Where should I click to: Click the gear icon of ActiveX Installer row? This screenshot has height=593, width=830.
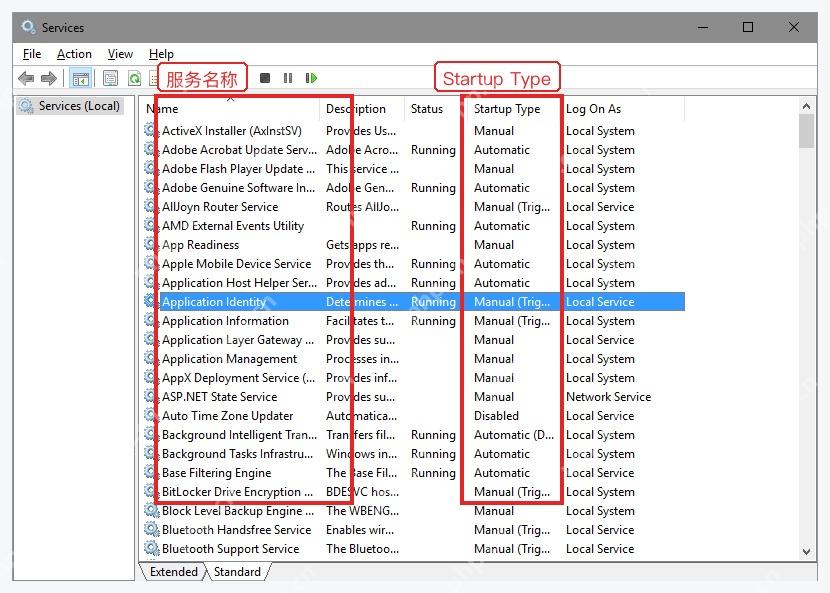click(150, 130)
